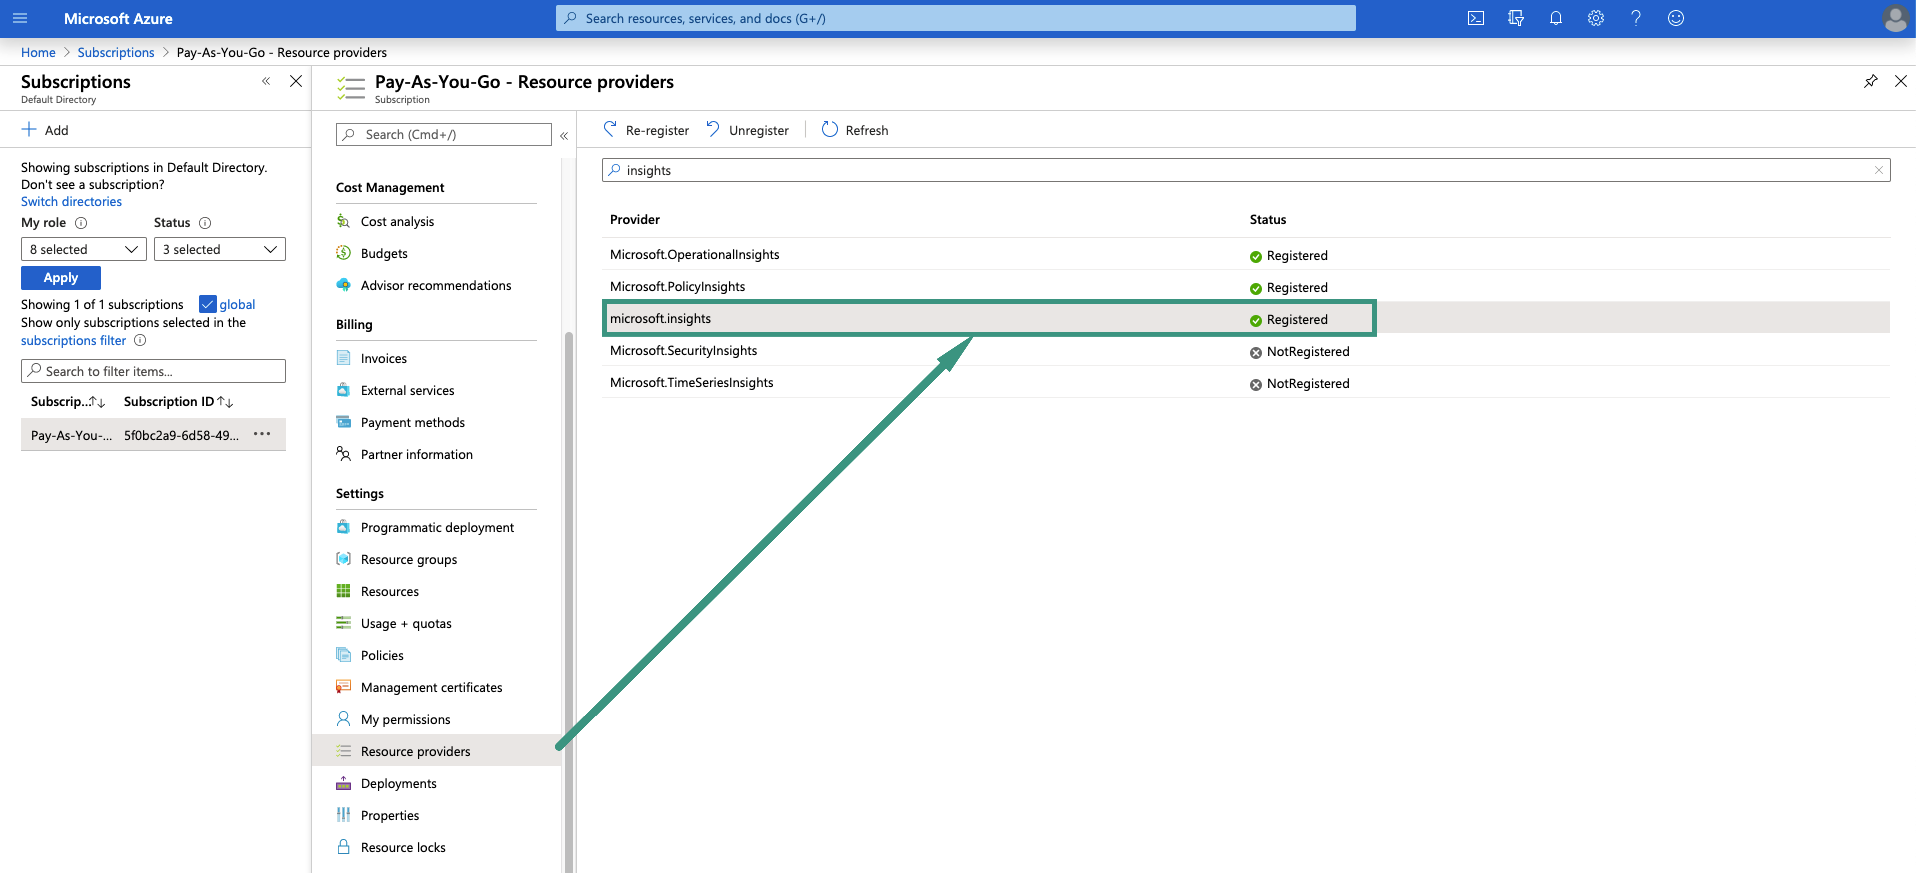Show the subscriptions filter info icon
This screenshot has width=1916, height=873.
[x=140, y=341]
